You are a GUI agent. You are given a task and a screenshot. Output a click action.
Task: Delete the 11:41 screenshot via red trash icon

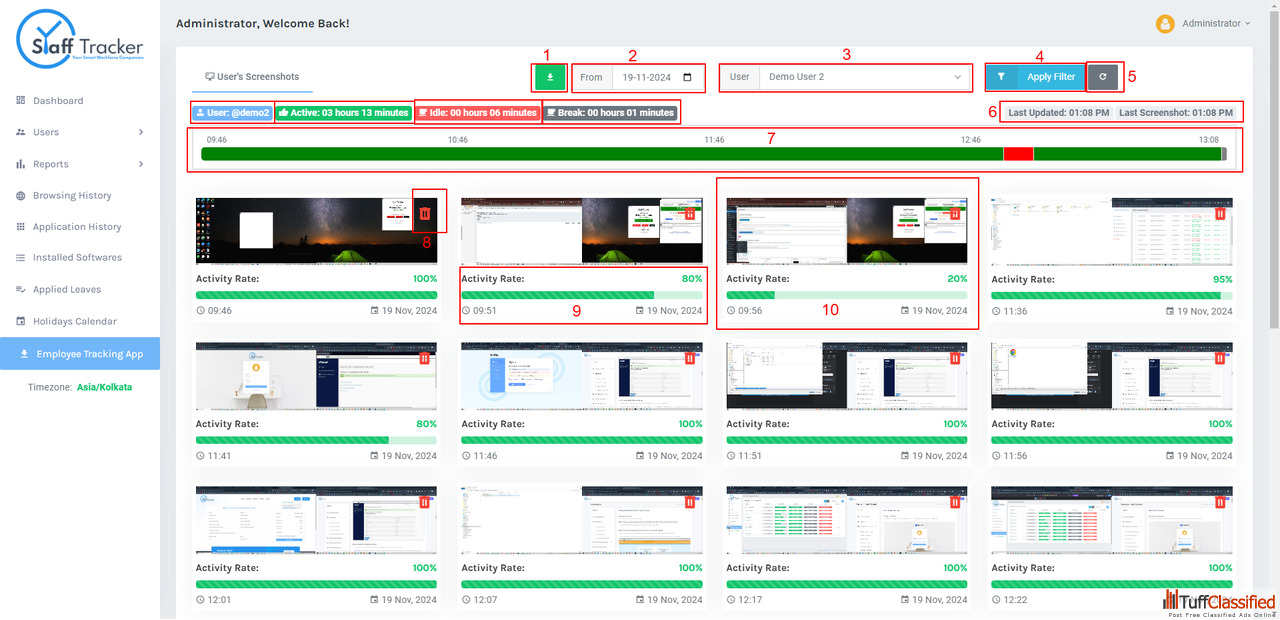tap(424, 358)
